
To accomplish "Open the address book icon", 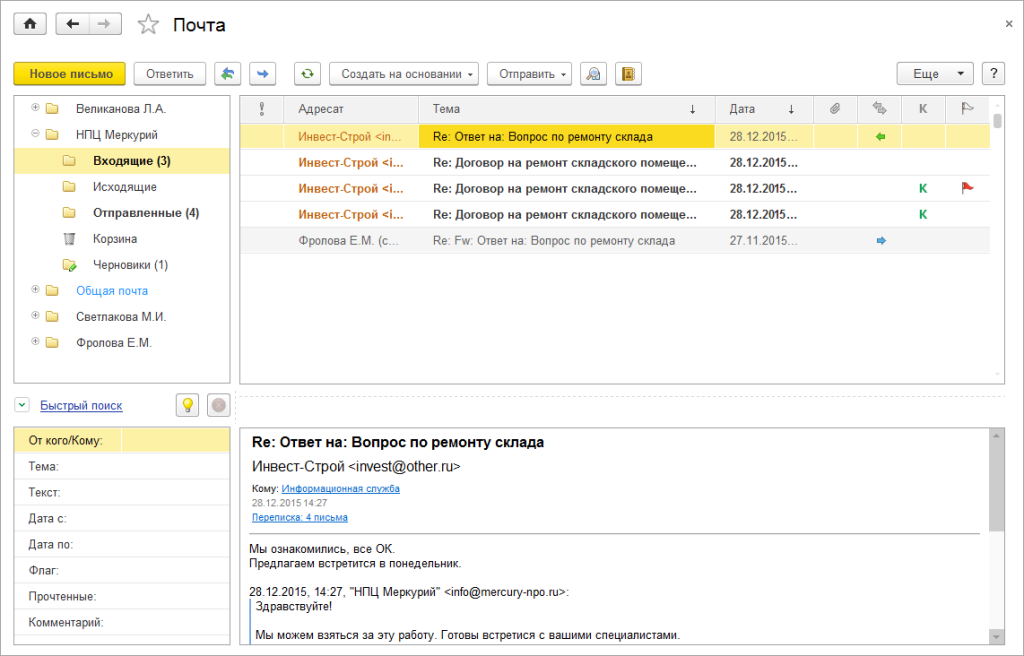I will click(628, 74).
